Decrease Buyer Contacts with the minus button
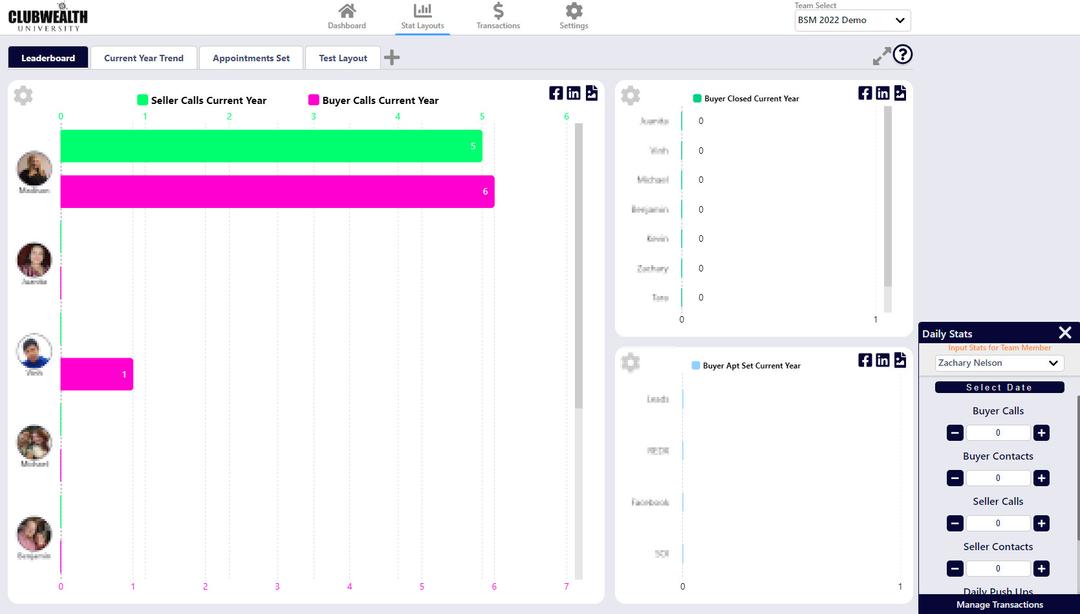 pos(955,478)
